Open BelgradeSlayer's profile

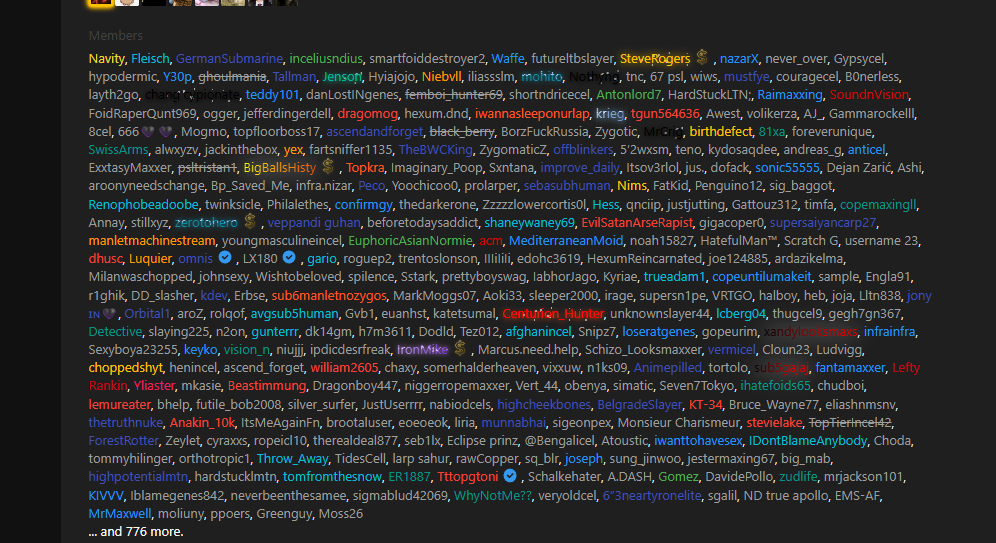pos(639,405)
